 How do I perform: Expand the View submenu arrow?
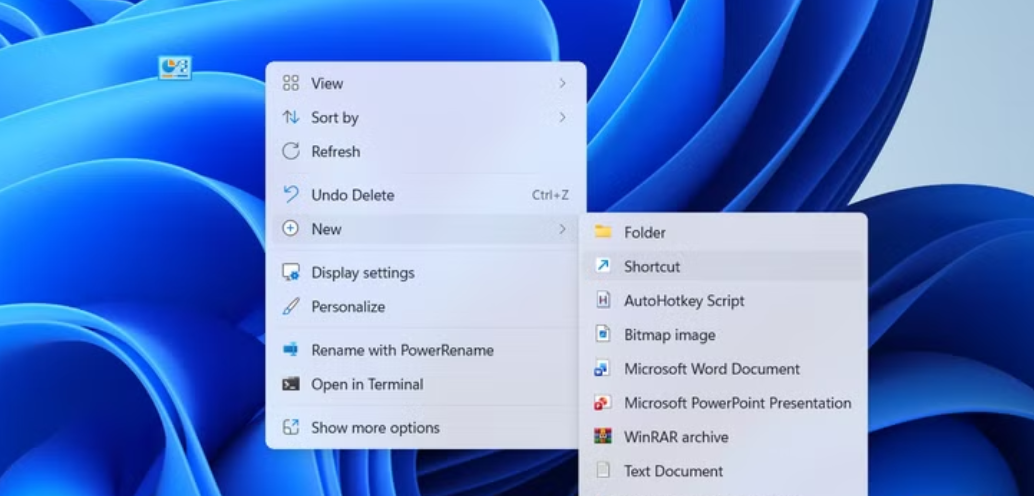562,83
